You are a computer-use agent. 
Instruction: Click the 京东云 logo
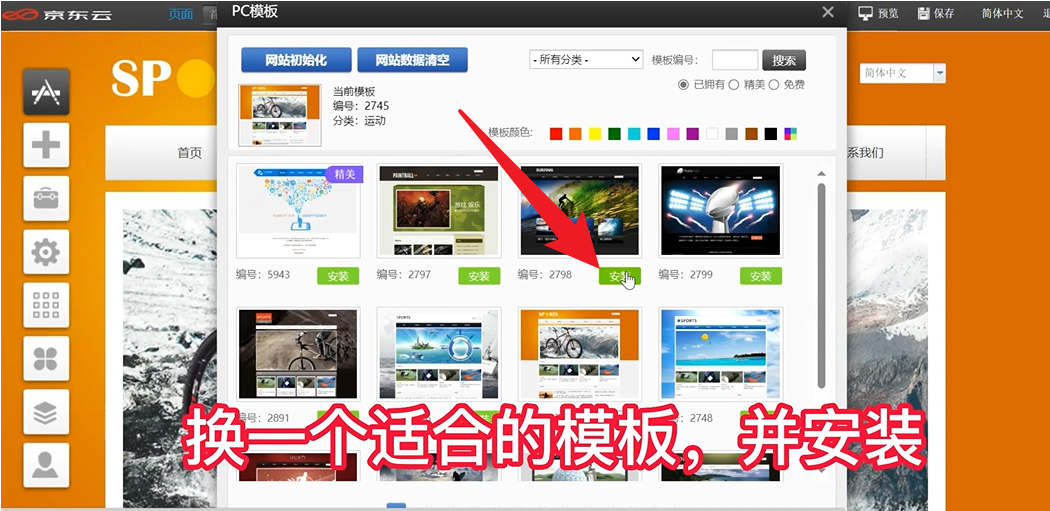pos(57,14)
